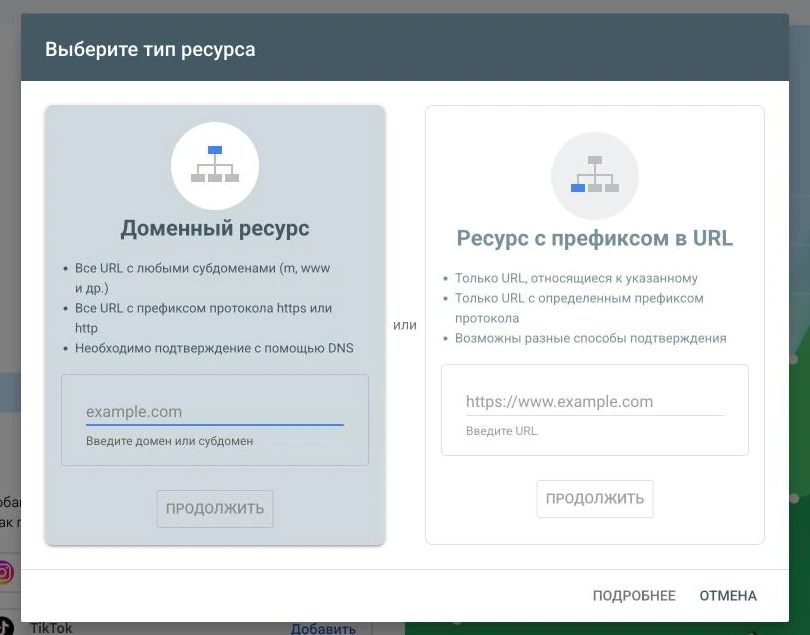Image resolution: width=810 pixels, height=635 pixels.
Task: Cancel the dialog with ОТМЕНА
Action: click(728, 596)
